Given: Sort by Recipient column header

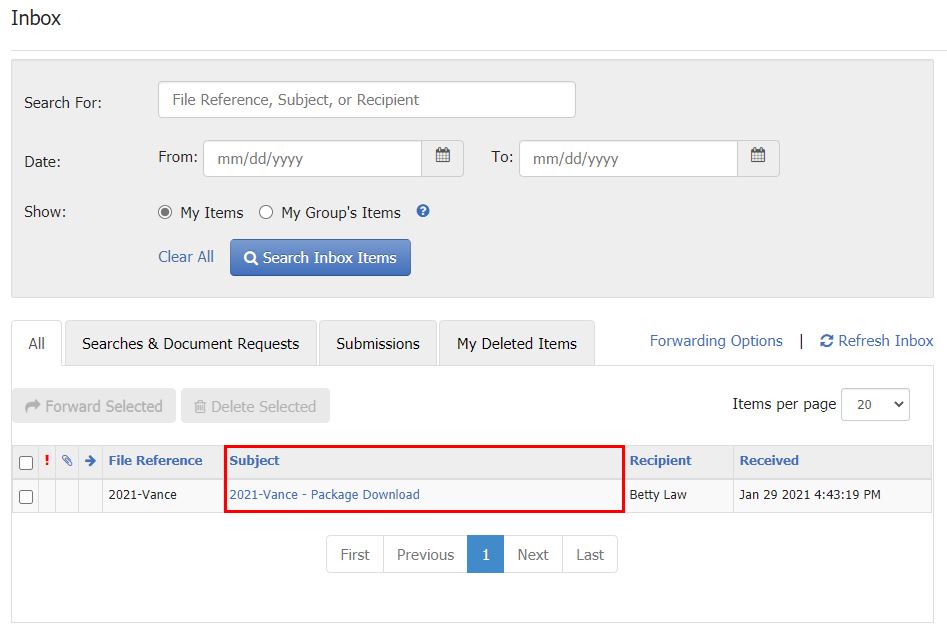Looking at the screenshot, I should (660, 460).
